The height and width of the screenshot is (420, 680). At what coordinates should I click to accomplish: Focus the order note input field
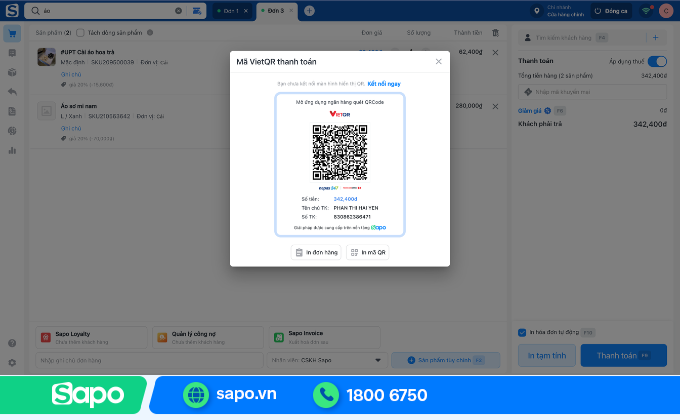point(149,360)
